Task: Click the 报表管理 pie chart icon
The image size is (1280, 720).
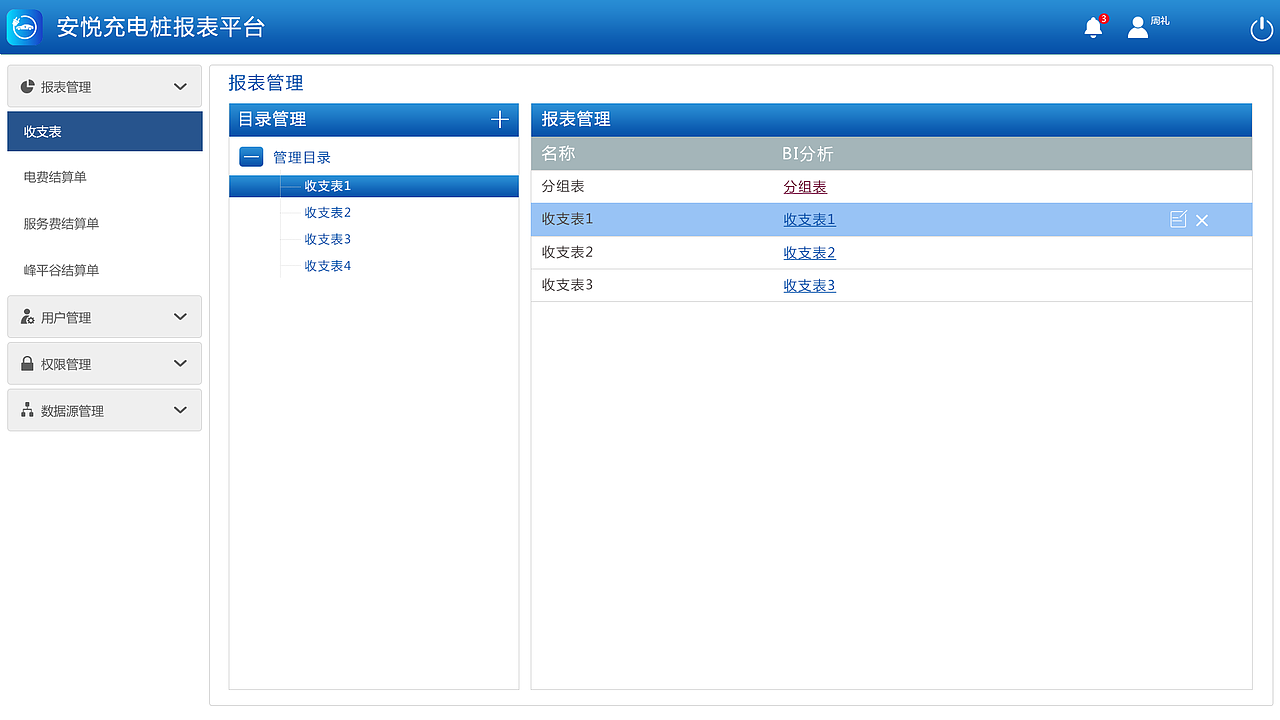Action: coord(26,86)
